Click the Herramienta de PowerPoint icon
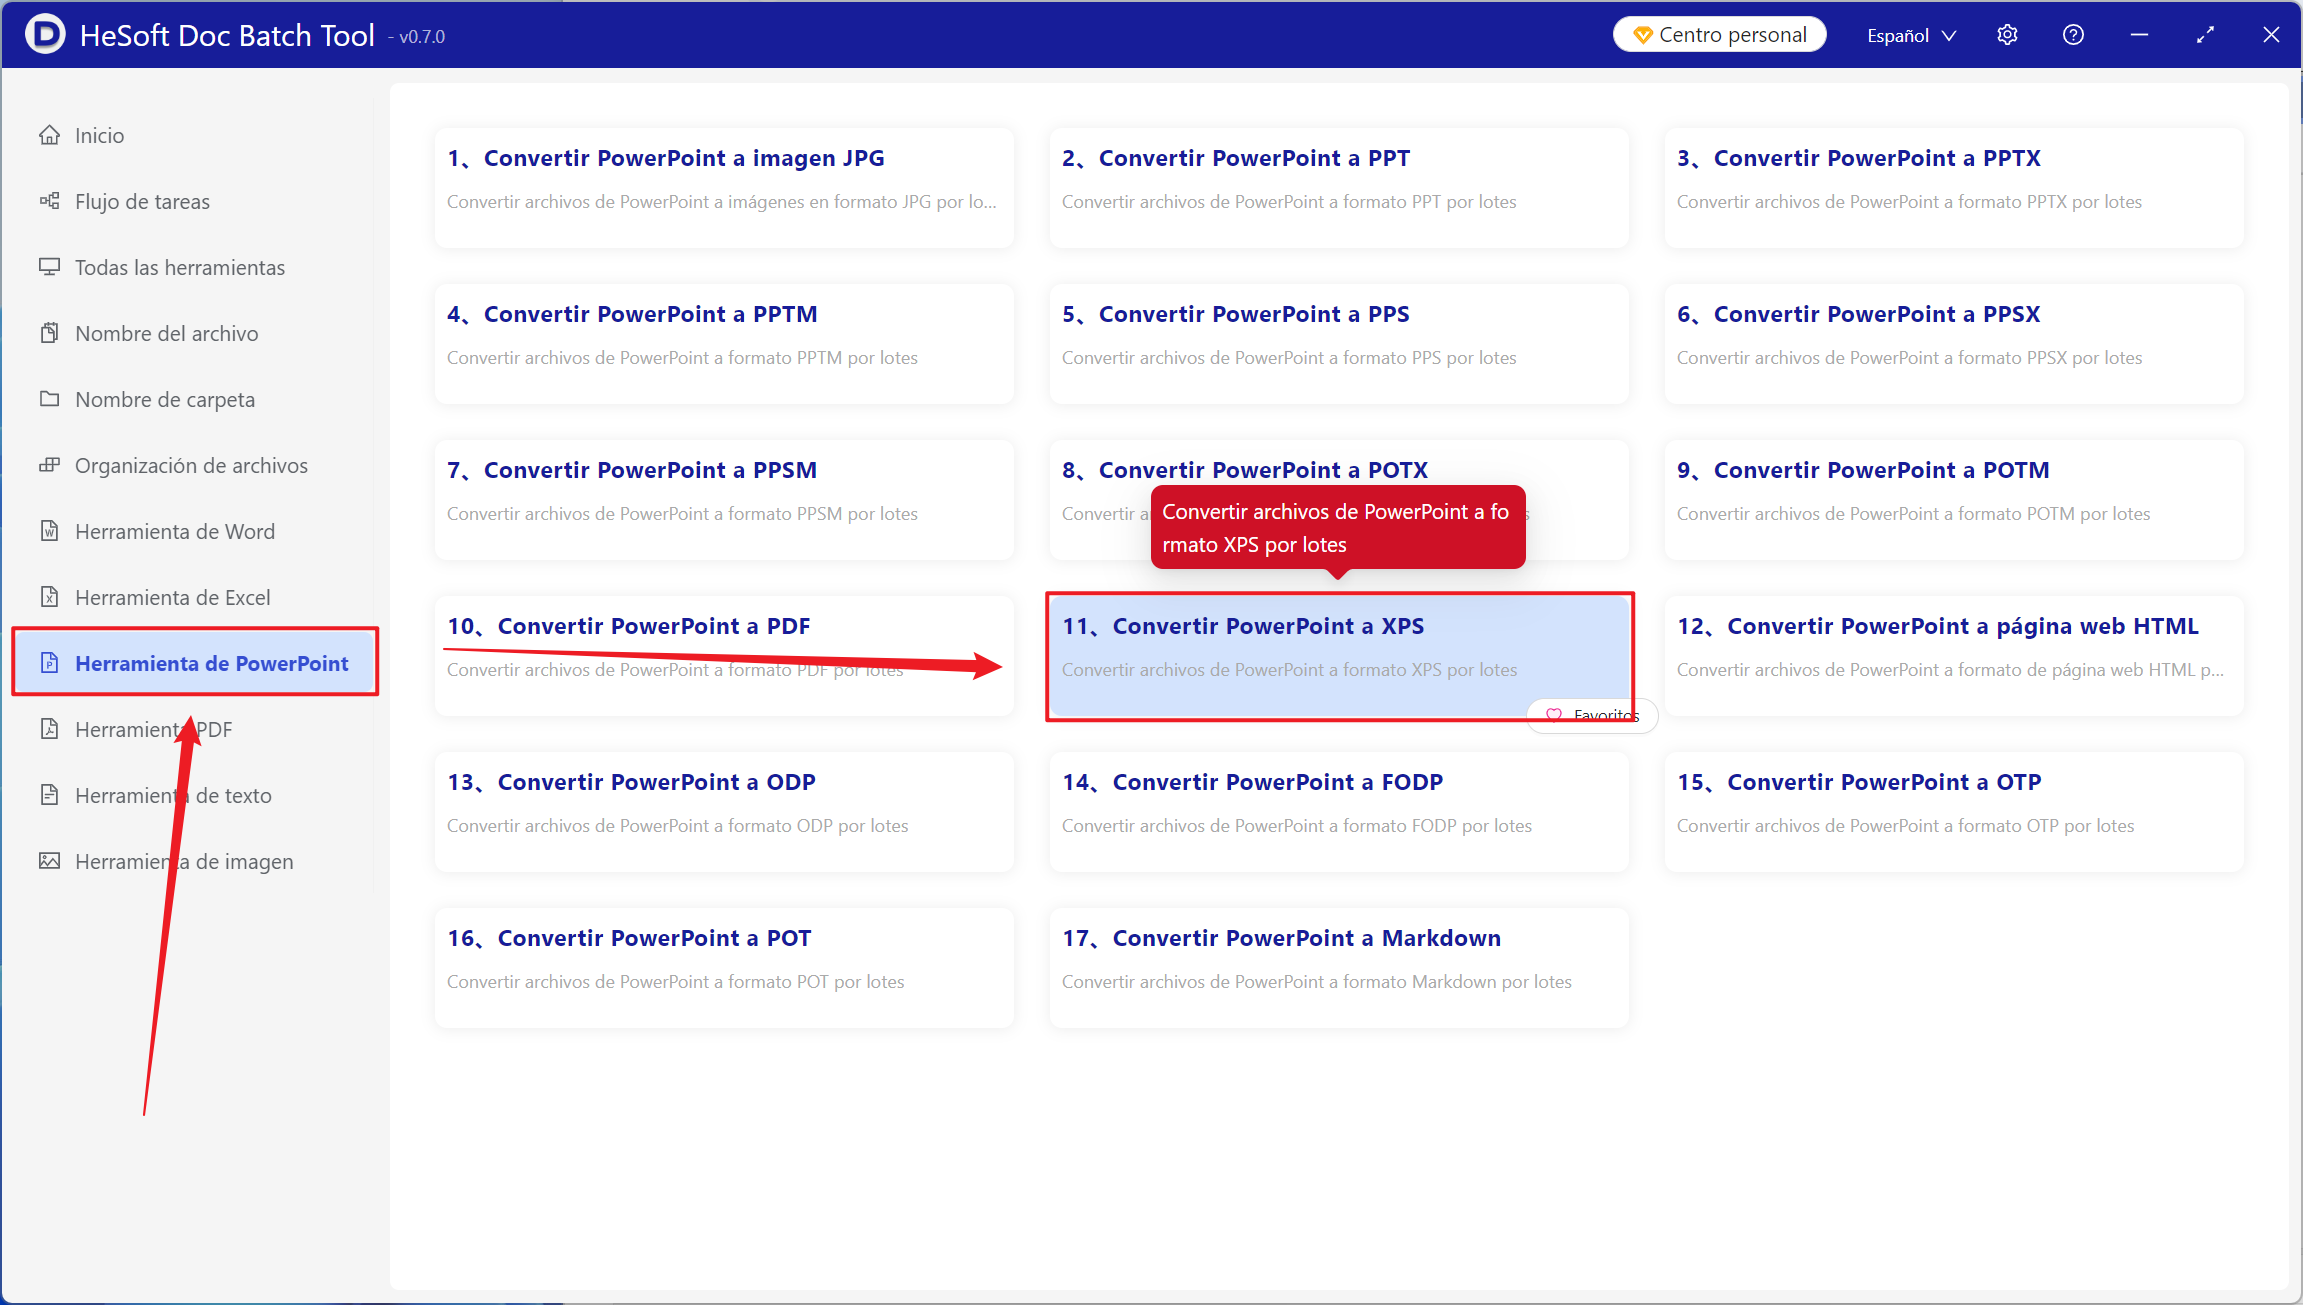The width and height of the screenshot is (2303, 1305). pyautogui.click(x=49, y=663)
